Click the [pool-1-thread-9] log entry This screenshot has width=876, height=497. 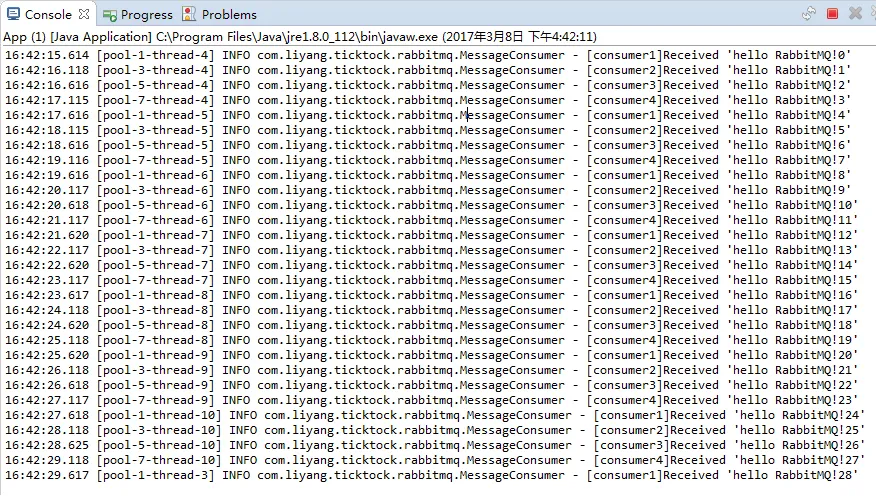coord(431,356)
